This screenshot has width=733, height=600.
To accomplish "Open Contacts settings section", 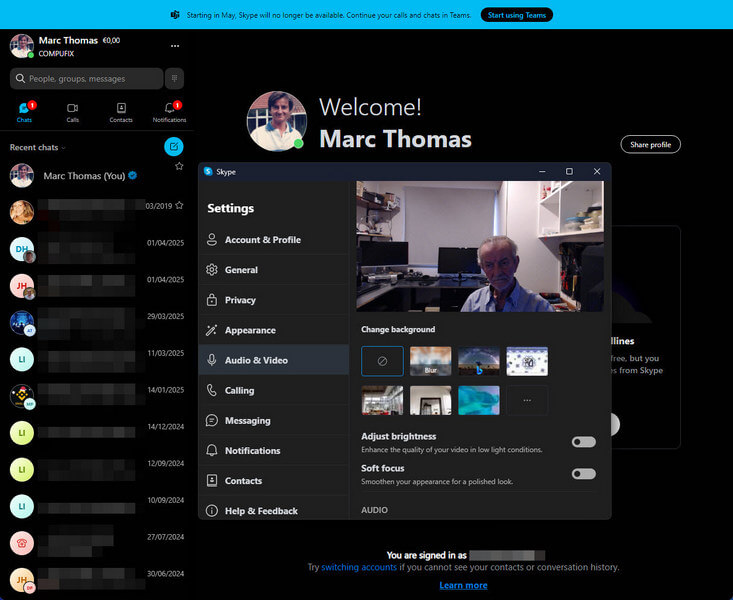I will 274,480.
